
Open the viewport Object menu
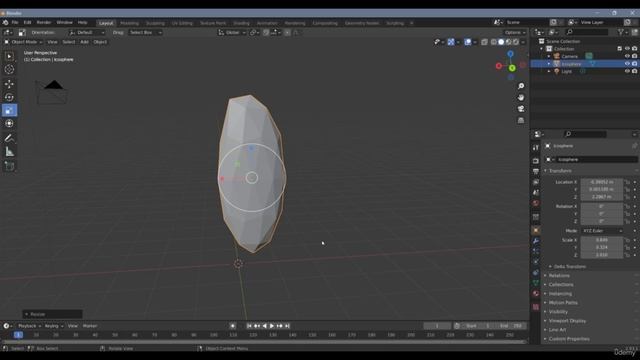(x=100, y=42)
